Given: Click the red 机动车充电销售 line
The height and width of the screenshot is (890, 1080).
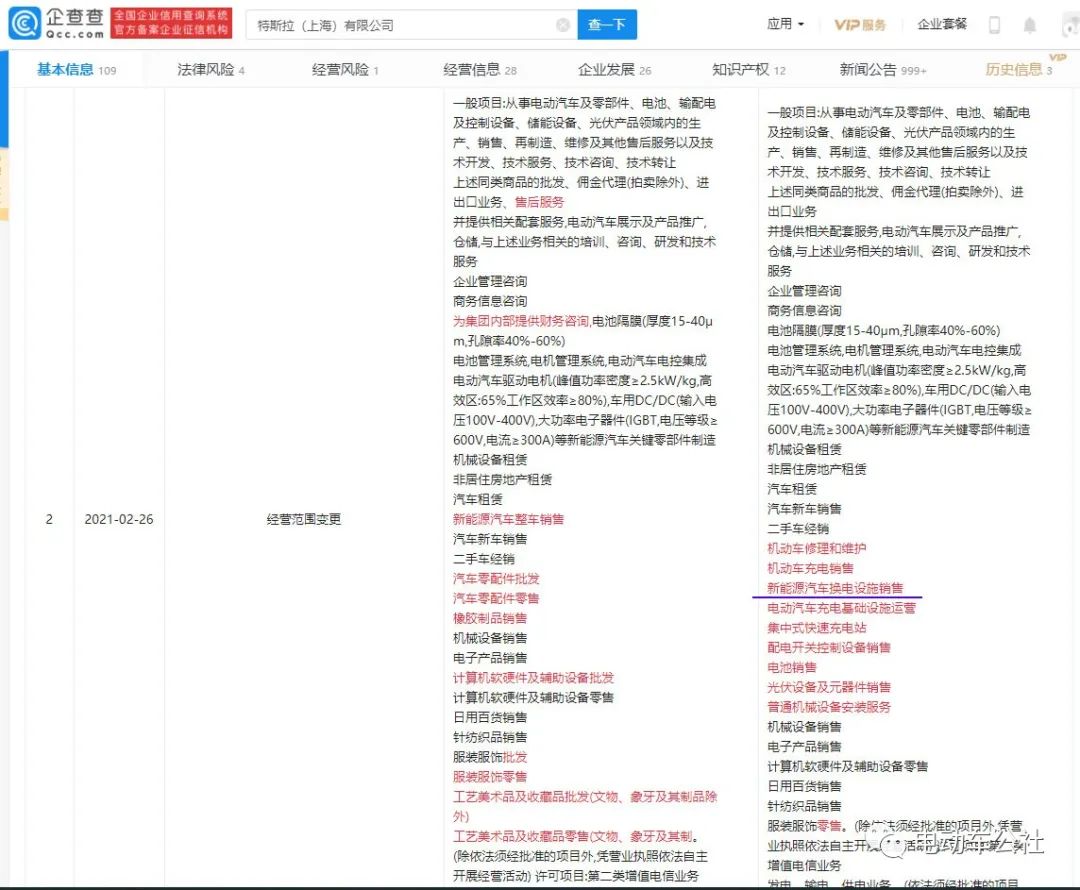Looking at the screenshot, I should pyautogui.click(x=811, y=568).
